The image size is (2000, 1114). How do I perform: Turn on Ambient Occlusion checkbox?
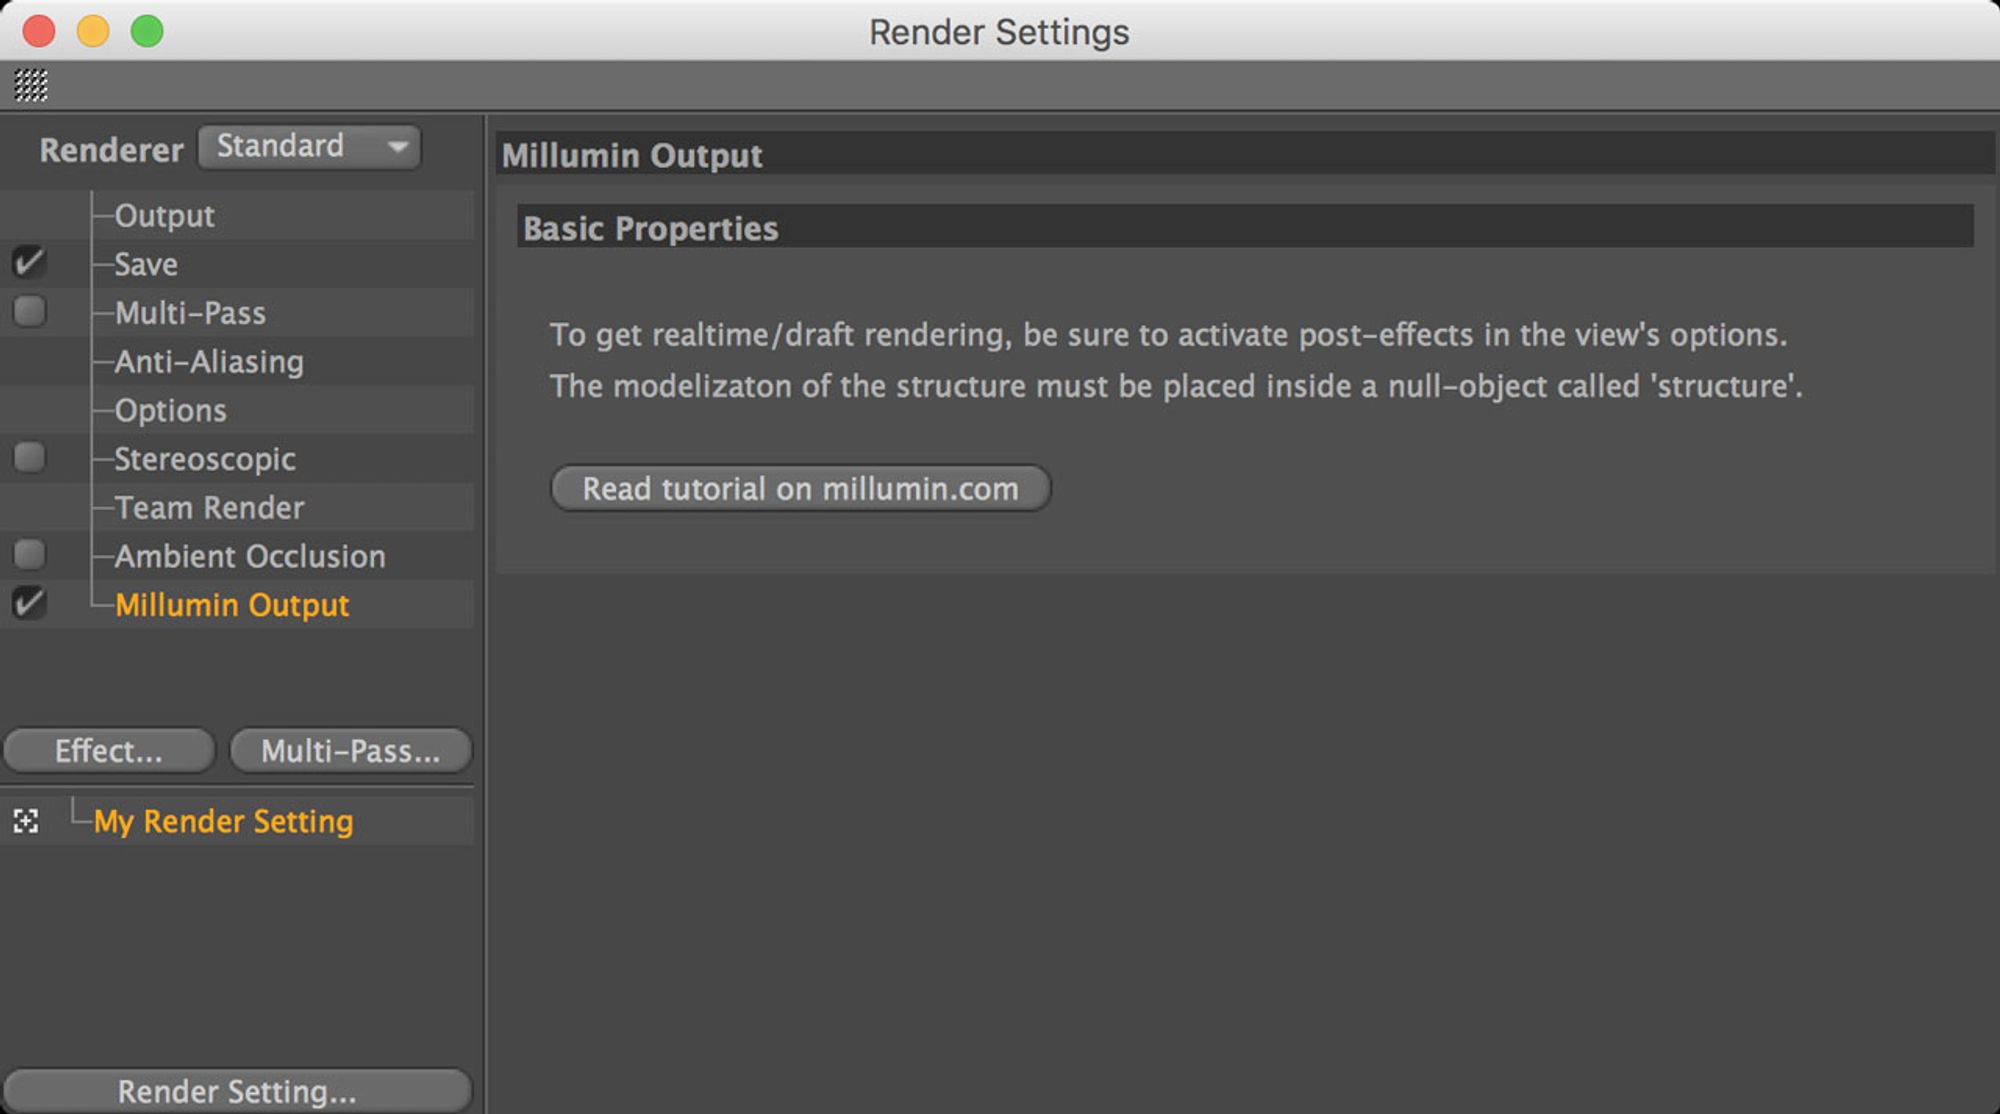point(29,554)
